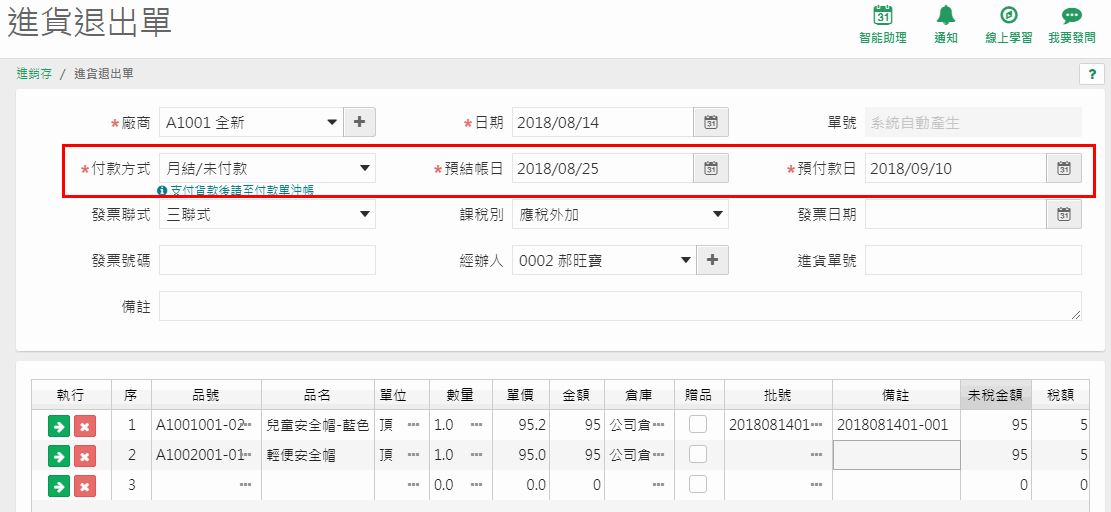The width and height of the screenshot is (1111, 512).
Task: Click the 預結帳日 field 2018/08/25
Action: [602, 168]
